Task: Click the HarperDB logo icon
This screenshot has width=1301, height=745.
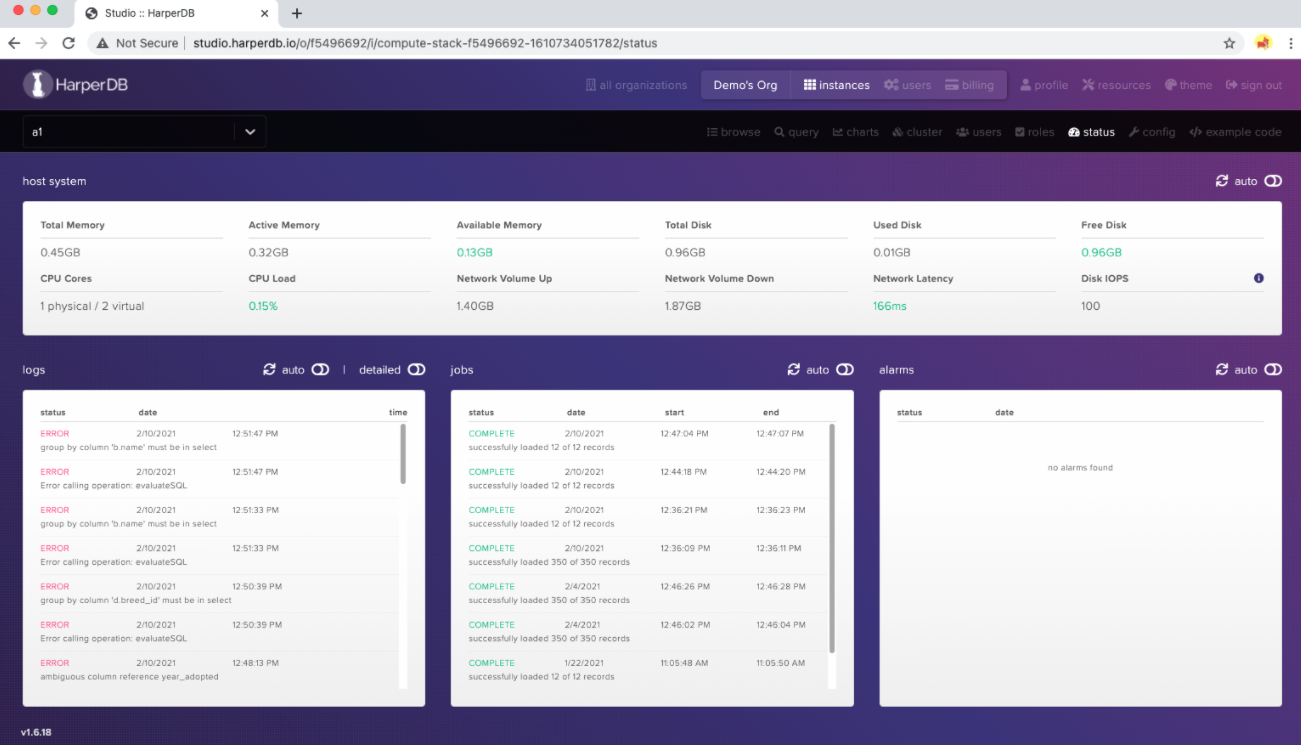Action: point(38,85)
